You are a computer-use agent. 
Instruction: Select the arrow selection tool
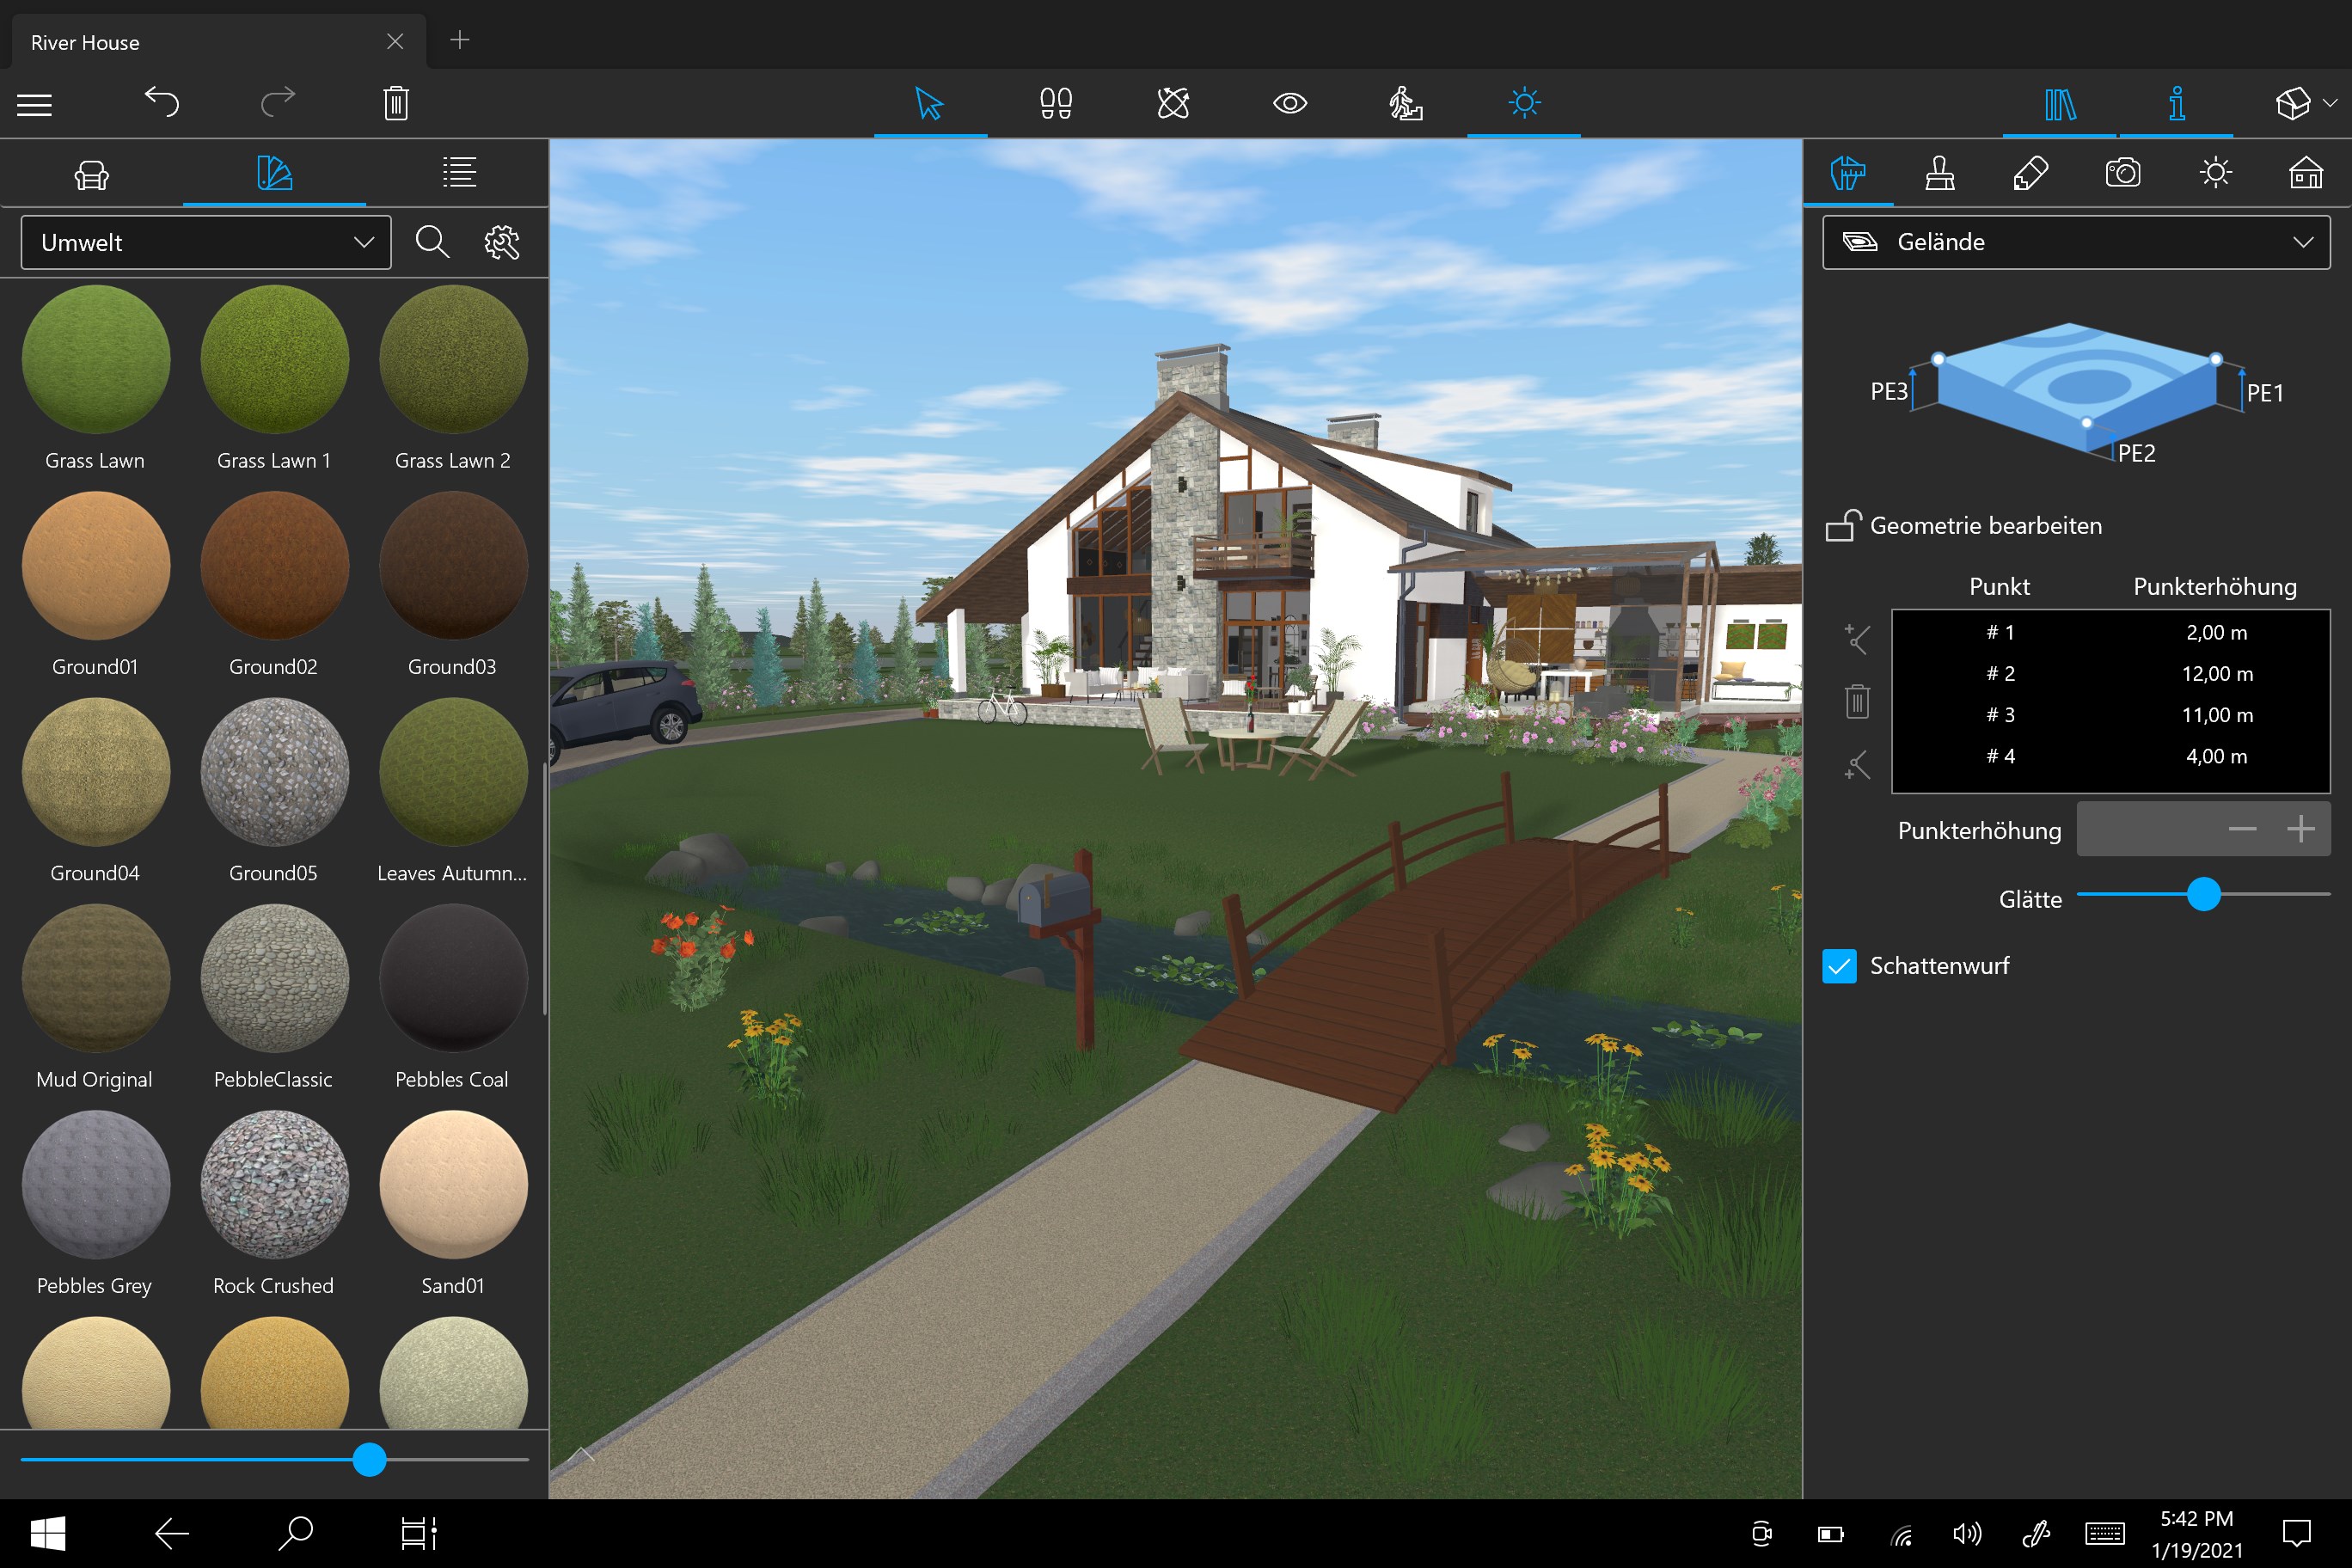coord(929,103)
